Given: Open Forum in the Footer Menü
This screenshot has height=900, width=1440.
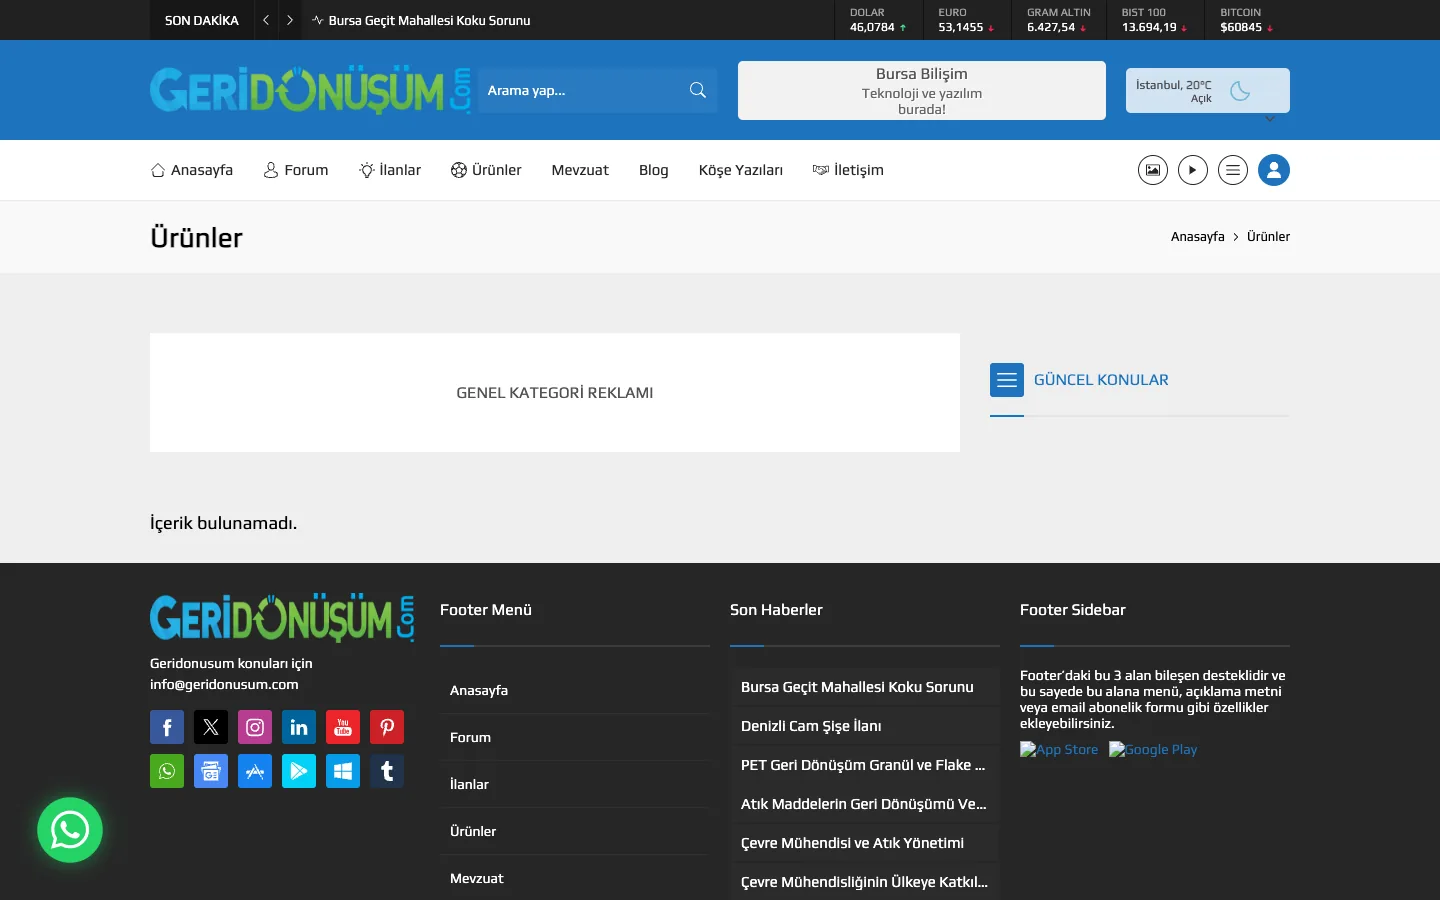Looking at the screenshot, I should tap(470, 737).
